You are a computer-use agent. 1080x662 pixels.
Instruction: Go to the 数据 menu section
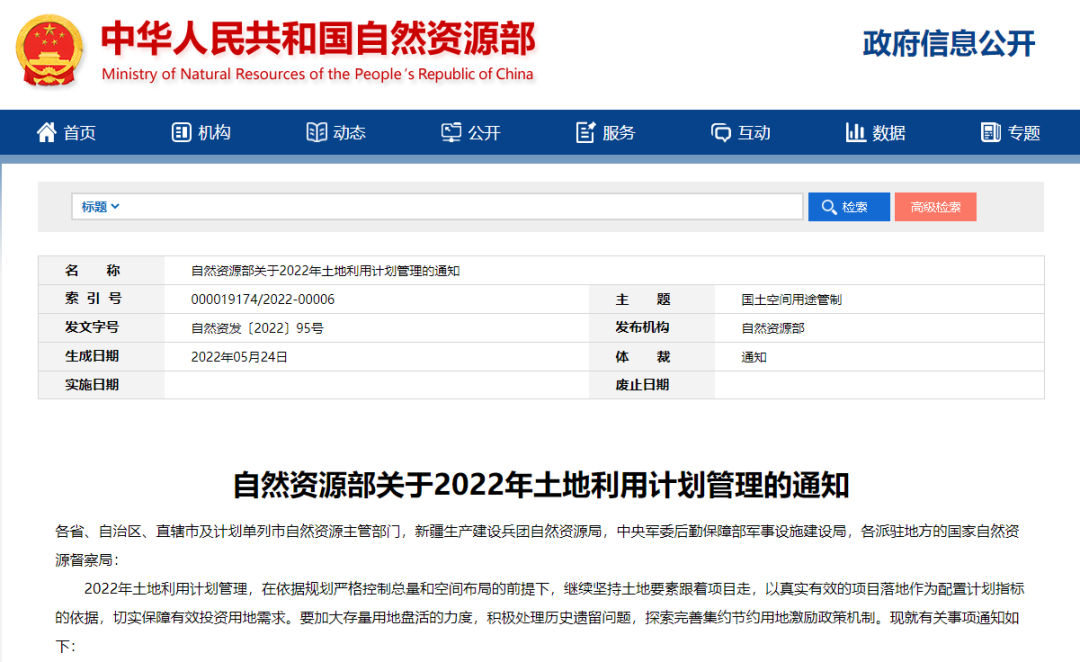point(889,133)
